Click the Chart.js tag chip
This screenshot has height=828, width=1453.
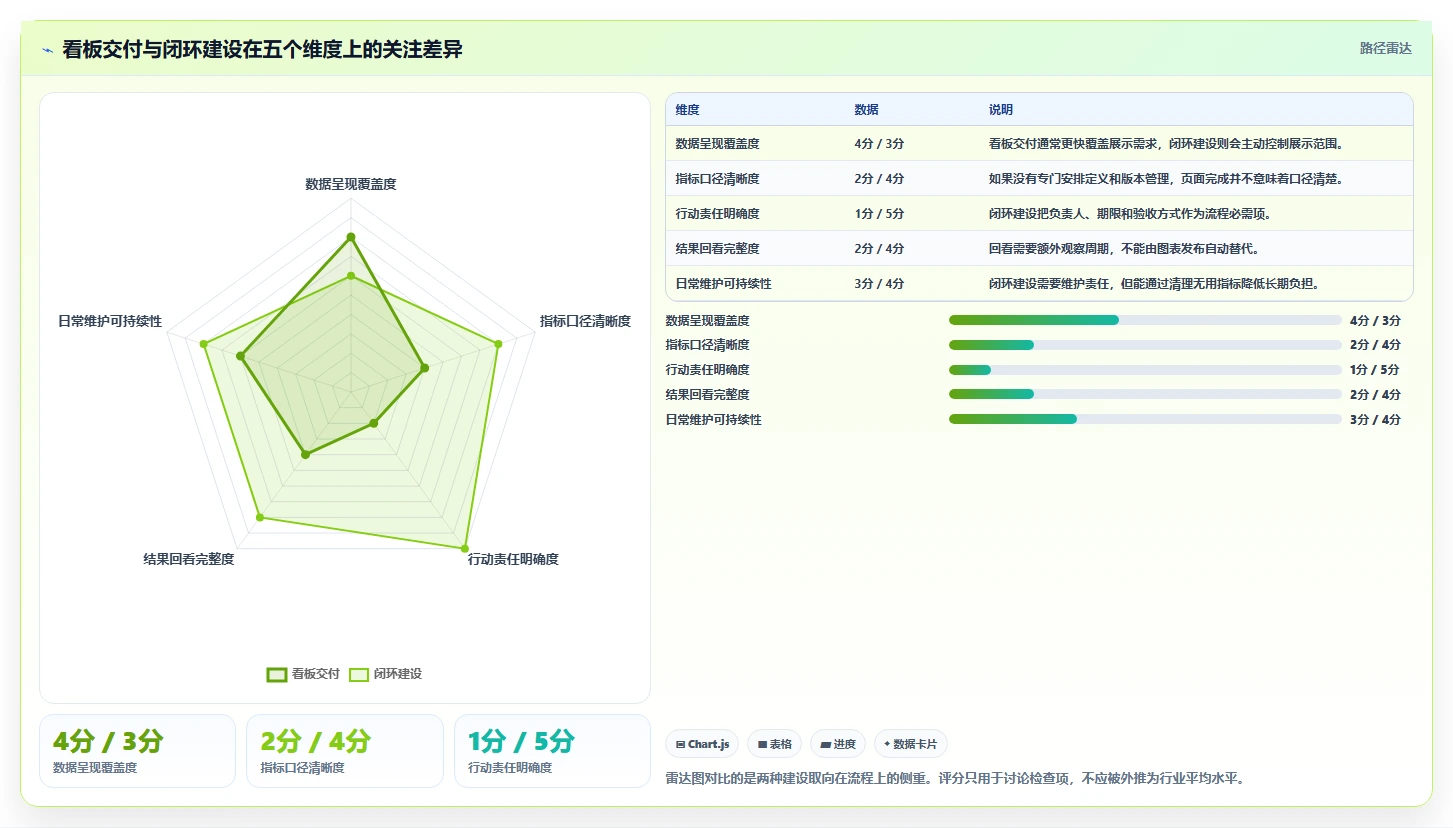click(x=702, y=744)
